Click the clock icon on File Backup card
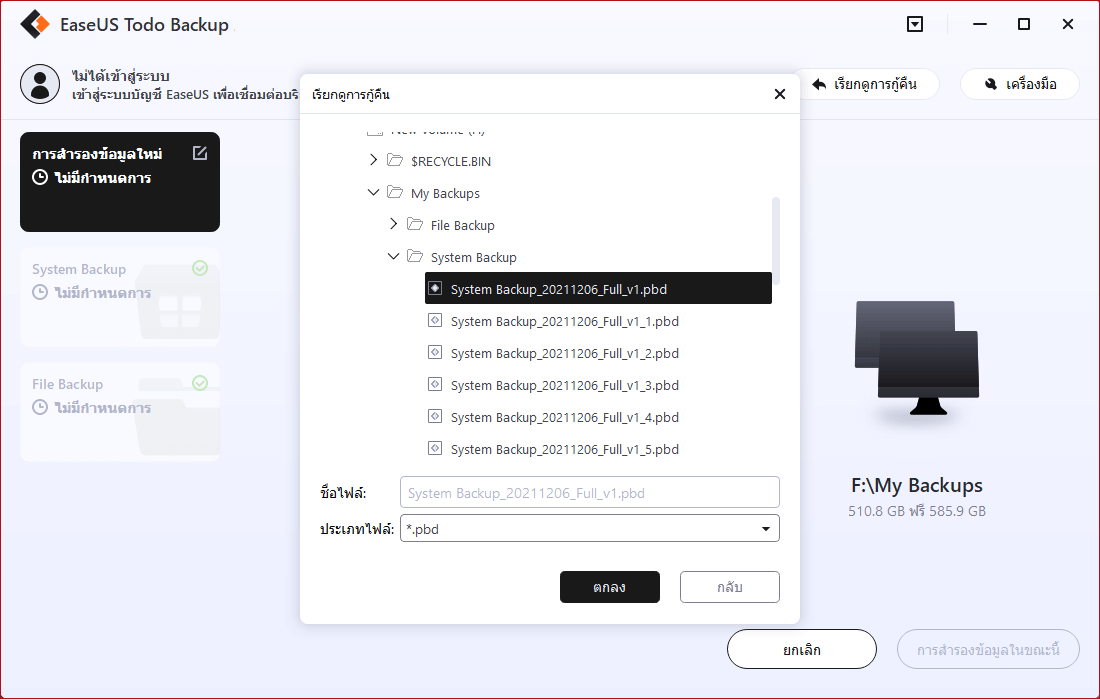The width and height of the screenshot is (1100, 699). point(40,408)
